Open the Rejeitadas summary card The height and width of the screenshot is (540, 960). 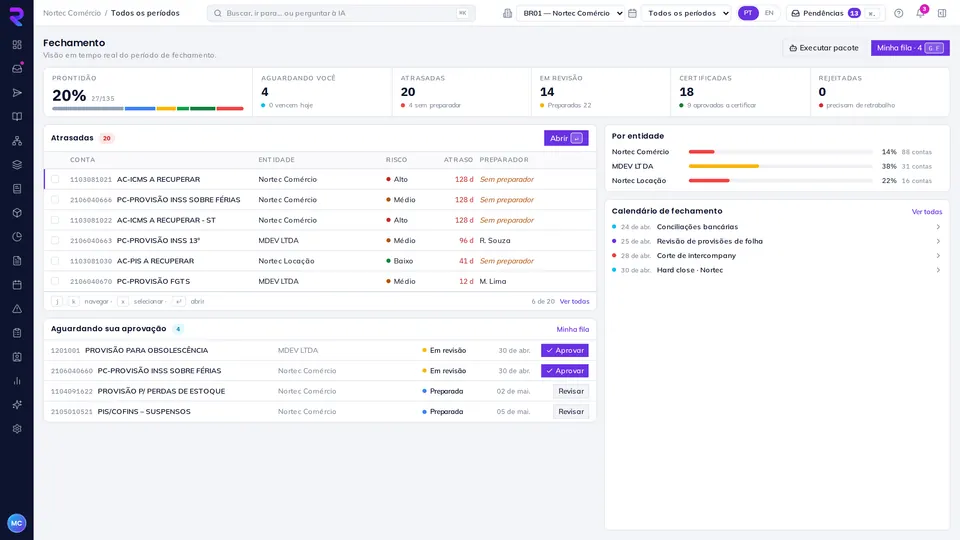pyautogui.click(x=880, y=92)
